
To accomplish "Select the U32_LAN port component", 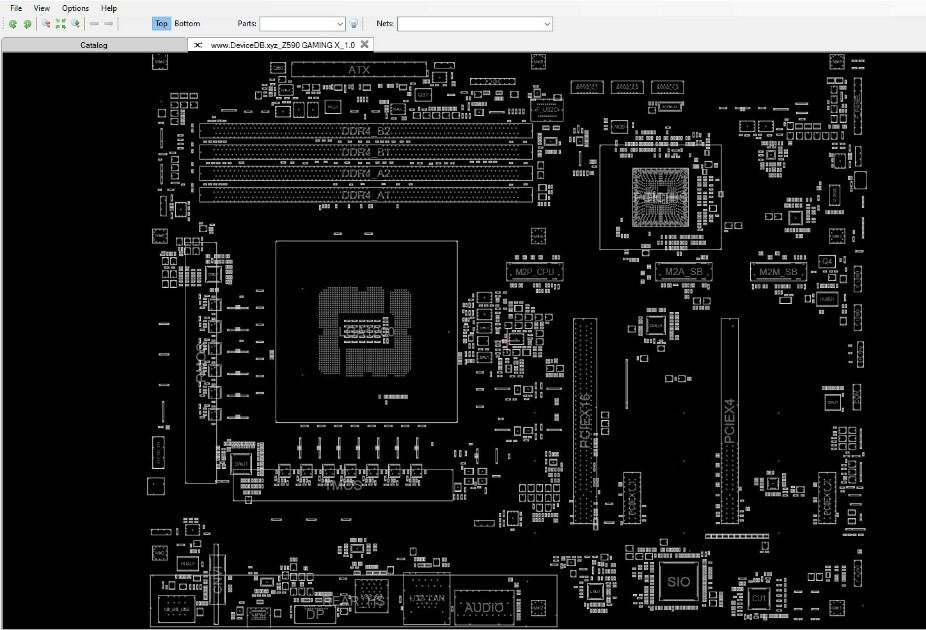I will (x=427, y=598).
